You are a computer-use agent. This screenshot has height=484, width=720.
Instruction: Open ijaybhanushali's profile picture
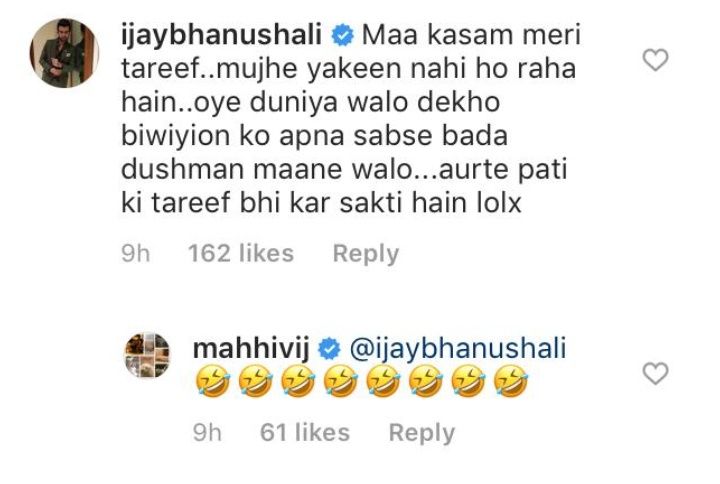[x=64, y=53]
